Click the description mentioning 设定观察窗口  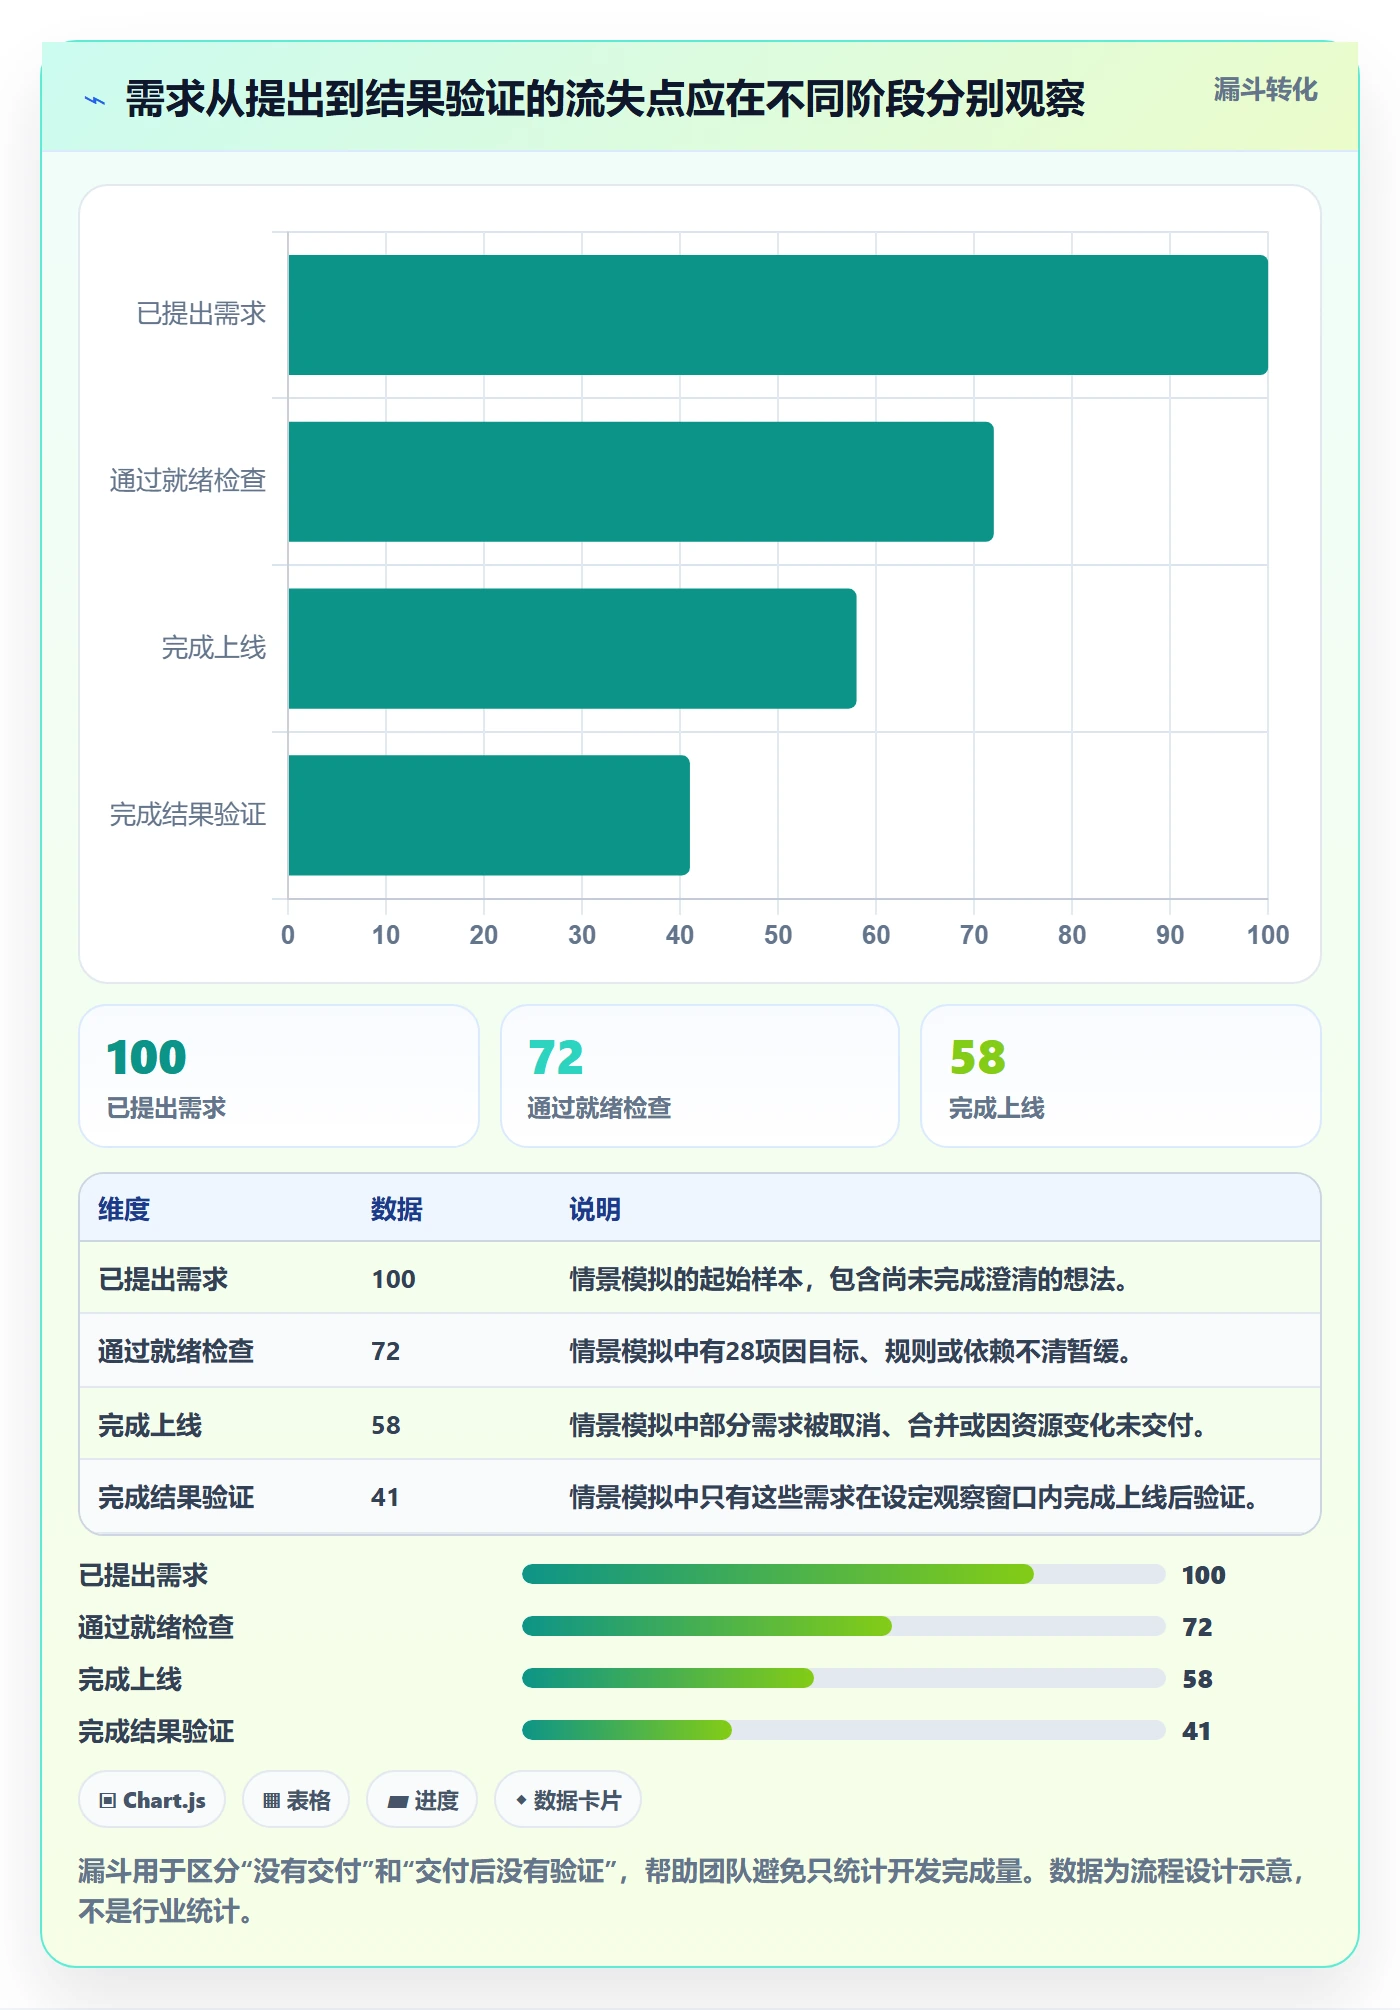[x=914, y=1497]
